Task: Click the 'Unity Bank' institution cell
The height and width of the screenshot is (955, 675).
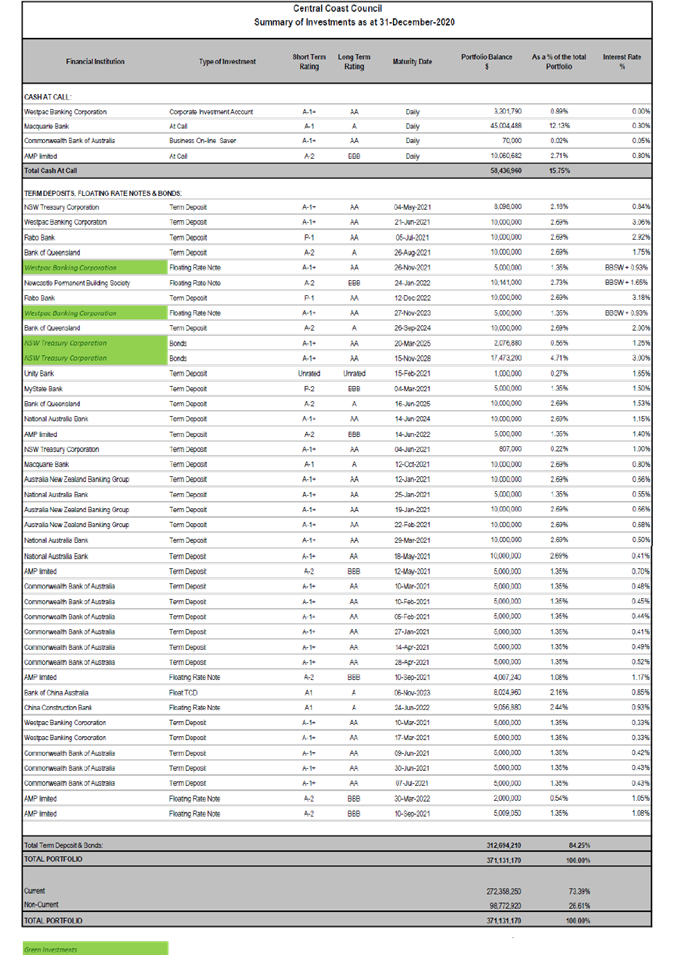Action: (39, 373)
